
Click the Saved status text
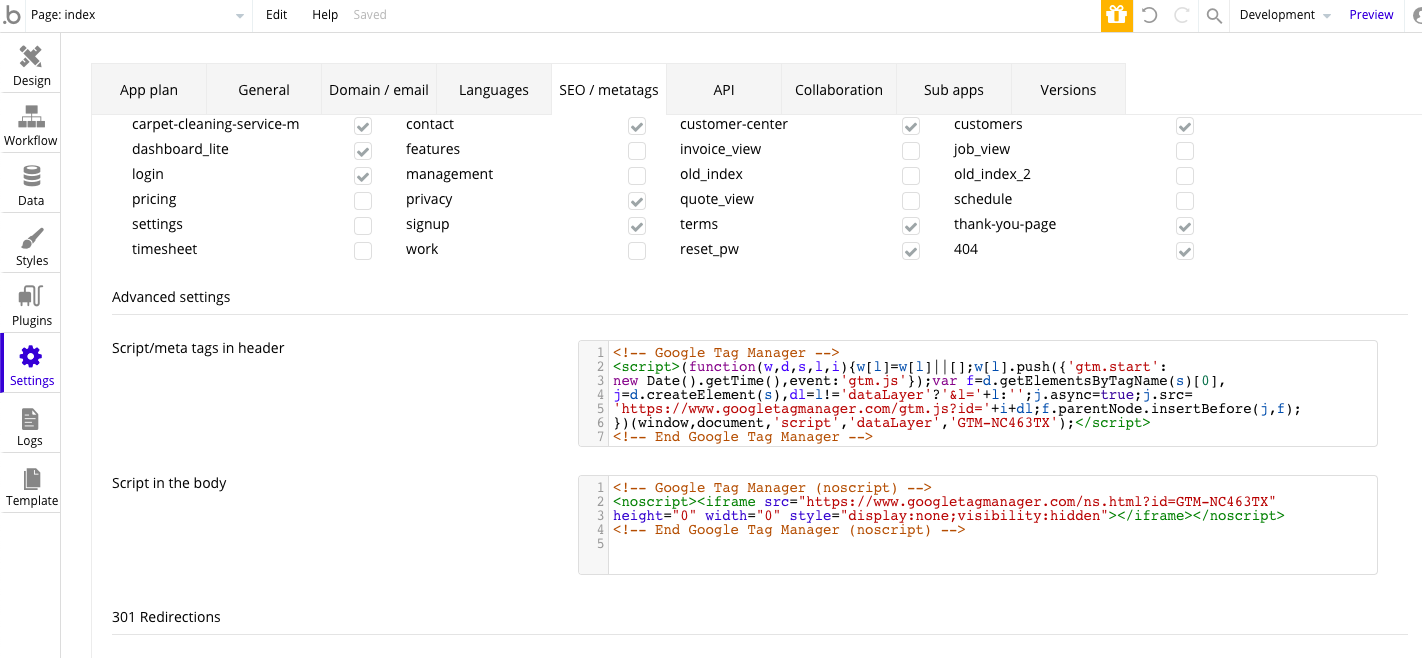coord(370,15)
